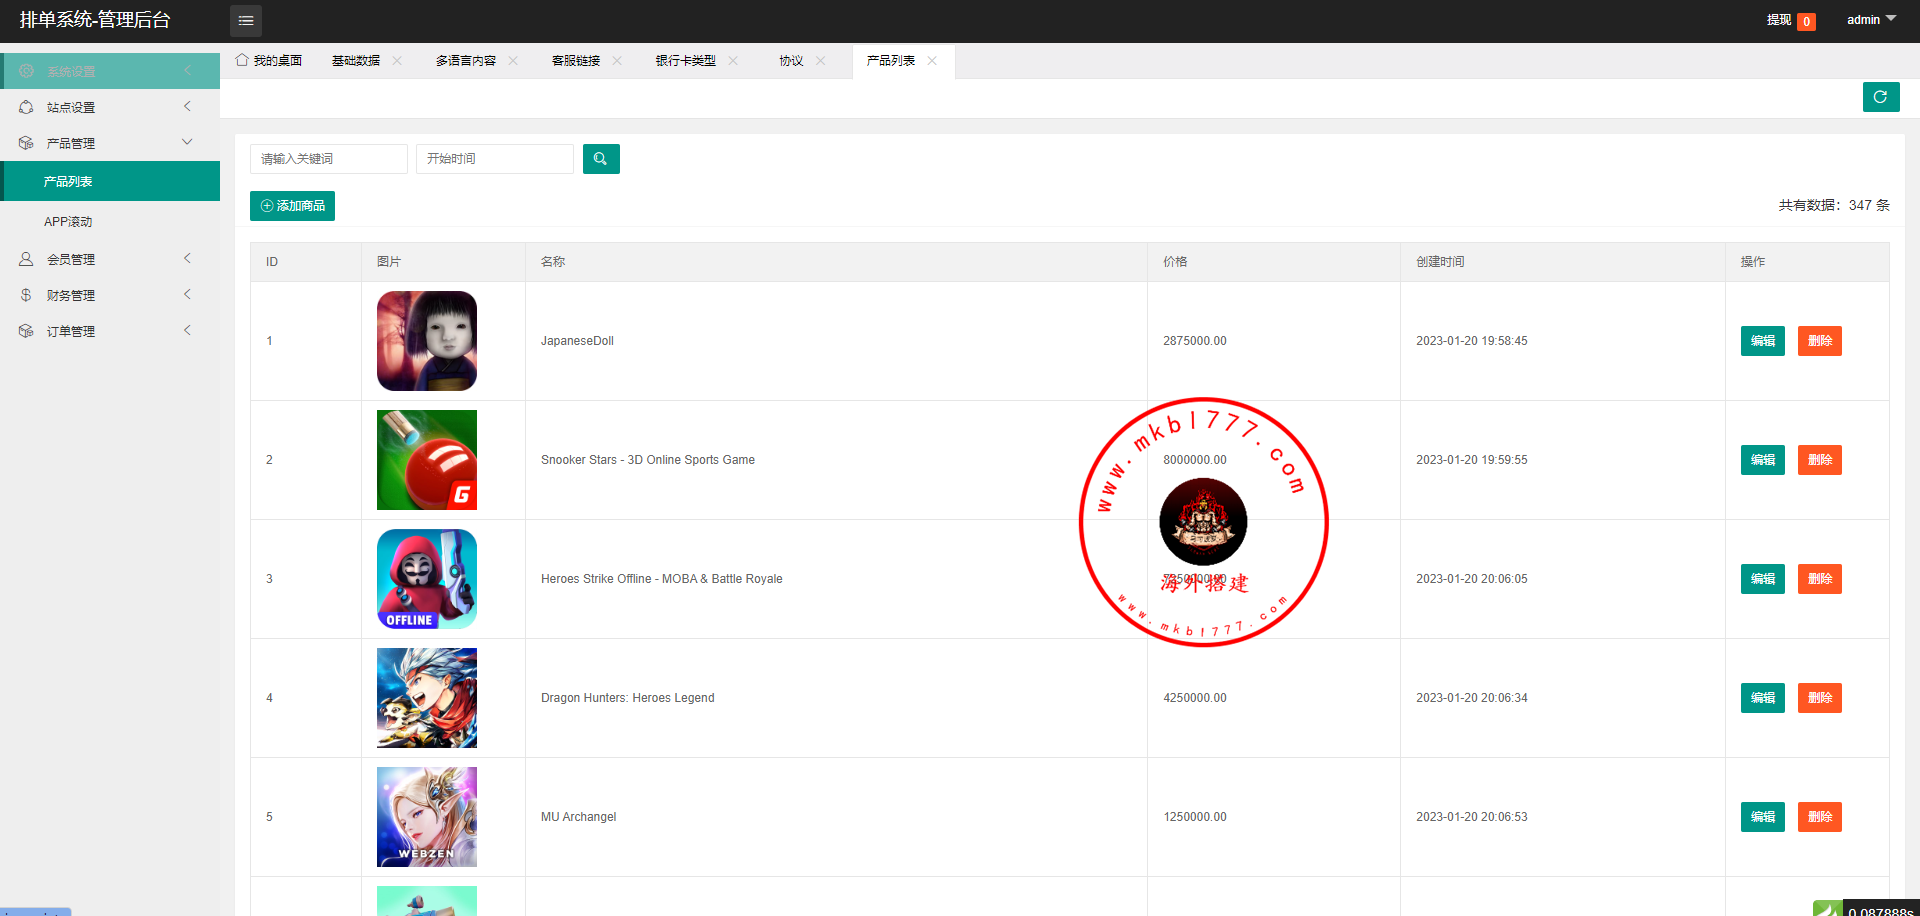
Task: Click the 站点设置 sidebar icon
Action: point(26,107)
